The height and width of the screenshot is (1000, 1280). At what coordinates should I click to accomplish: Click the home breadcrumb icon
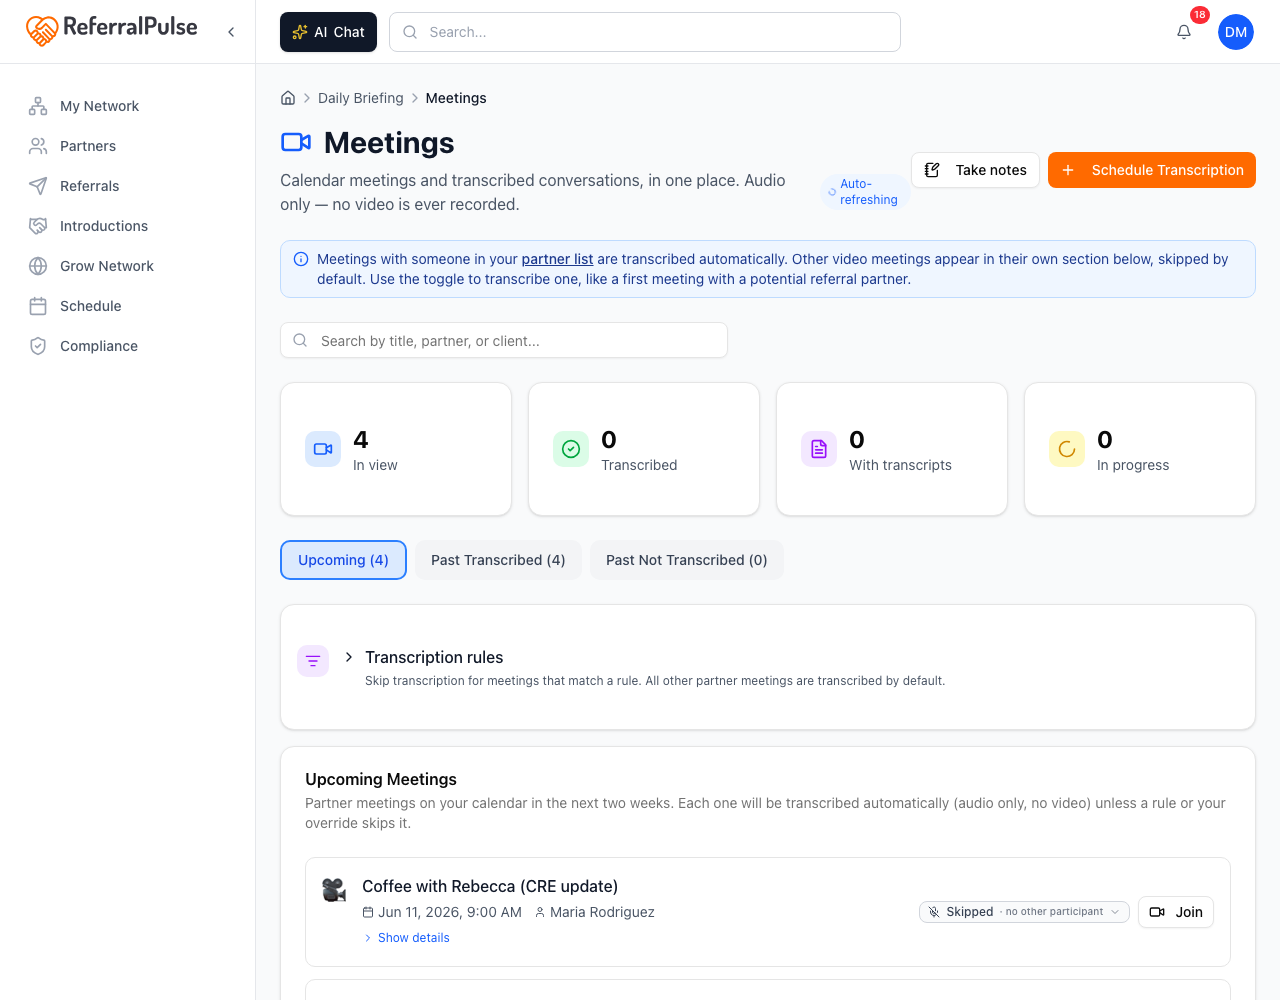tap(288, 98)
